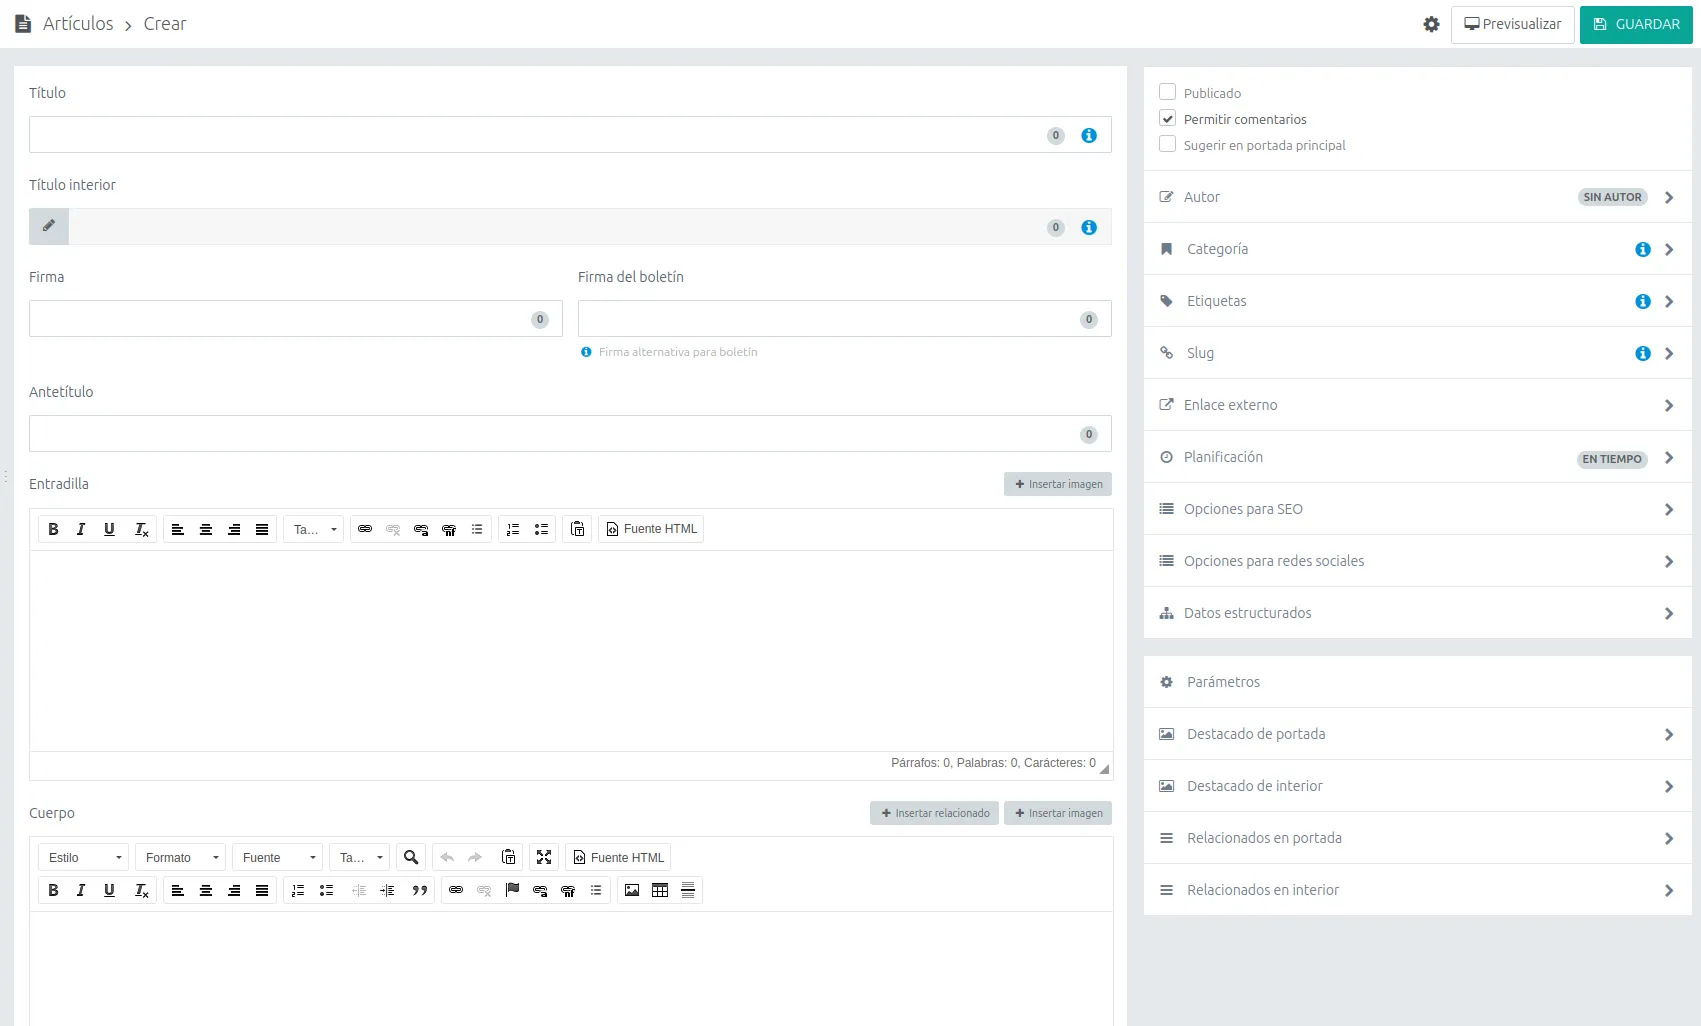This screenshot has height=1026, width=1701.
Task: Click the info icon on the Slug row
Action: (1643, 353)
